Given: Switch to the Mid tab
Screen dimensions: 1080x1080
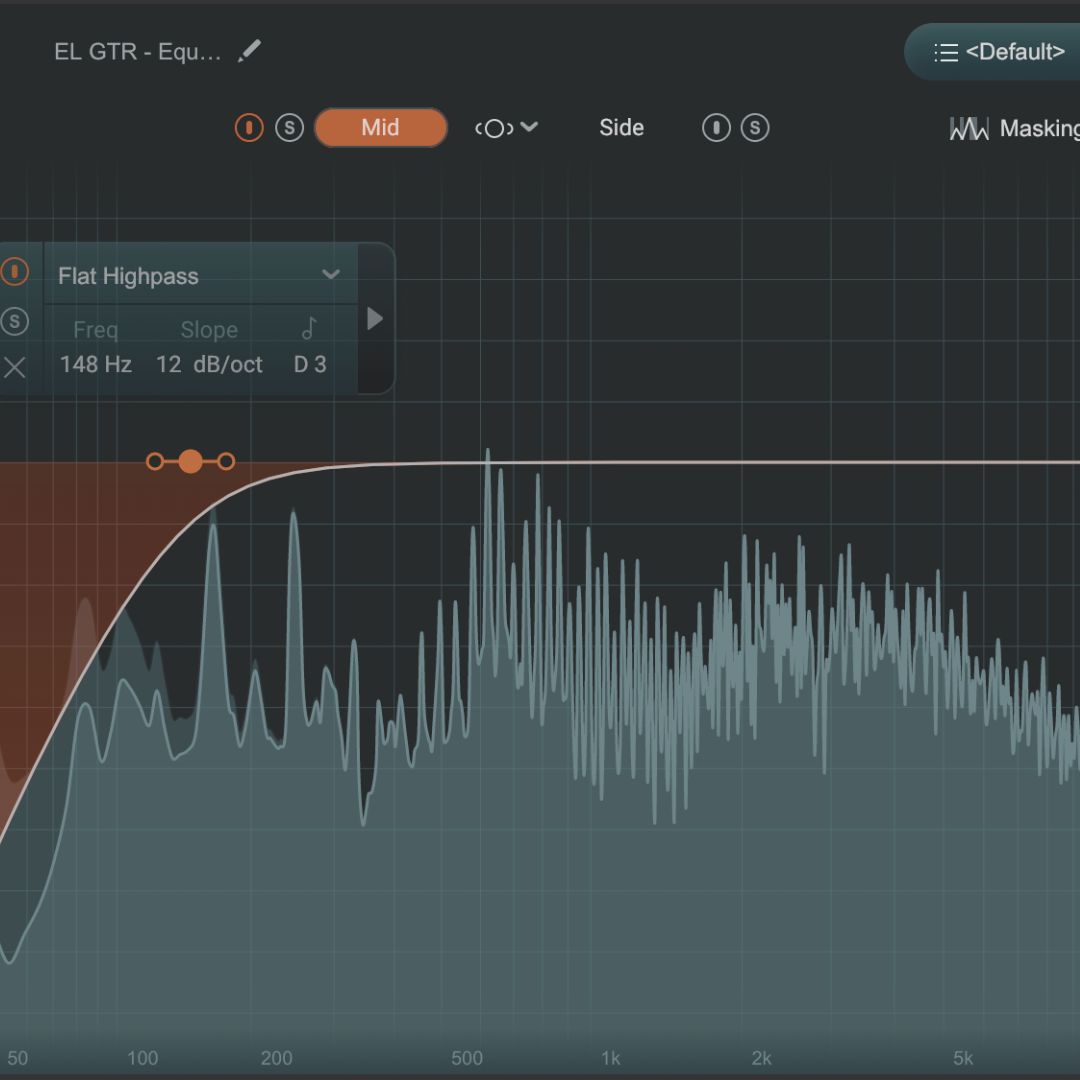Looking at the screenshot, I should (x=380, y=128).
